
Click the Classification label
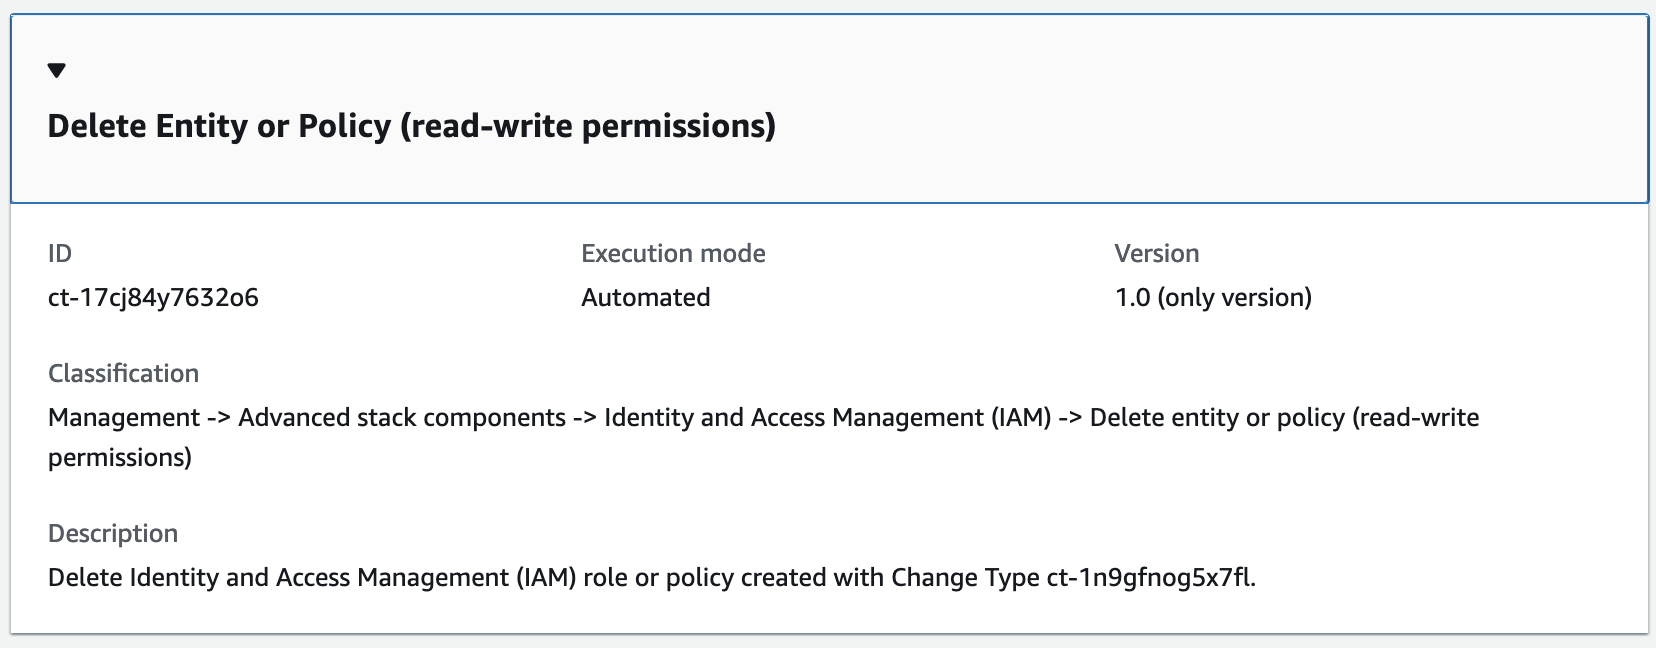122,373
